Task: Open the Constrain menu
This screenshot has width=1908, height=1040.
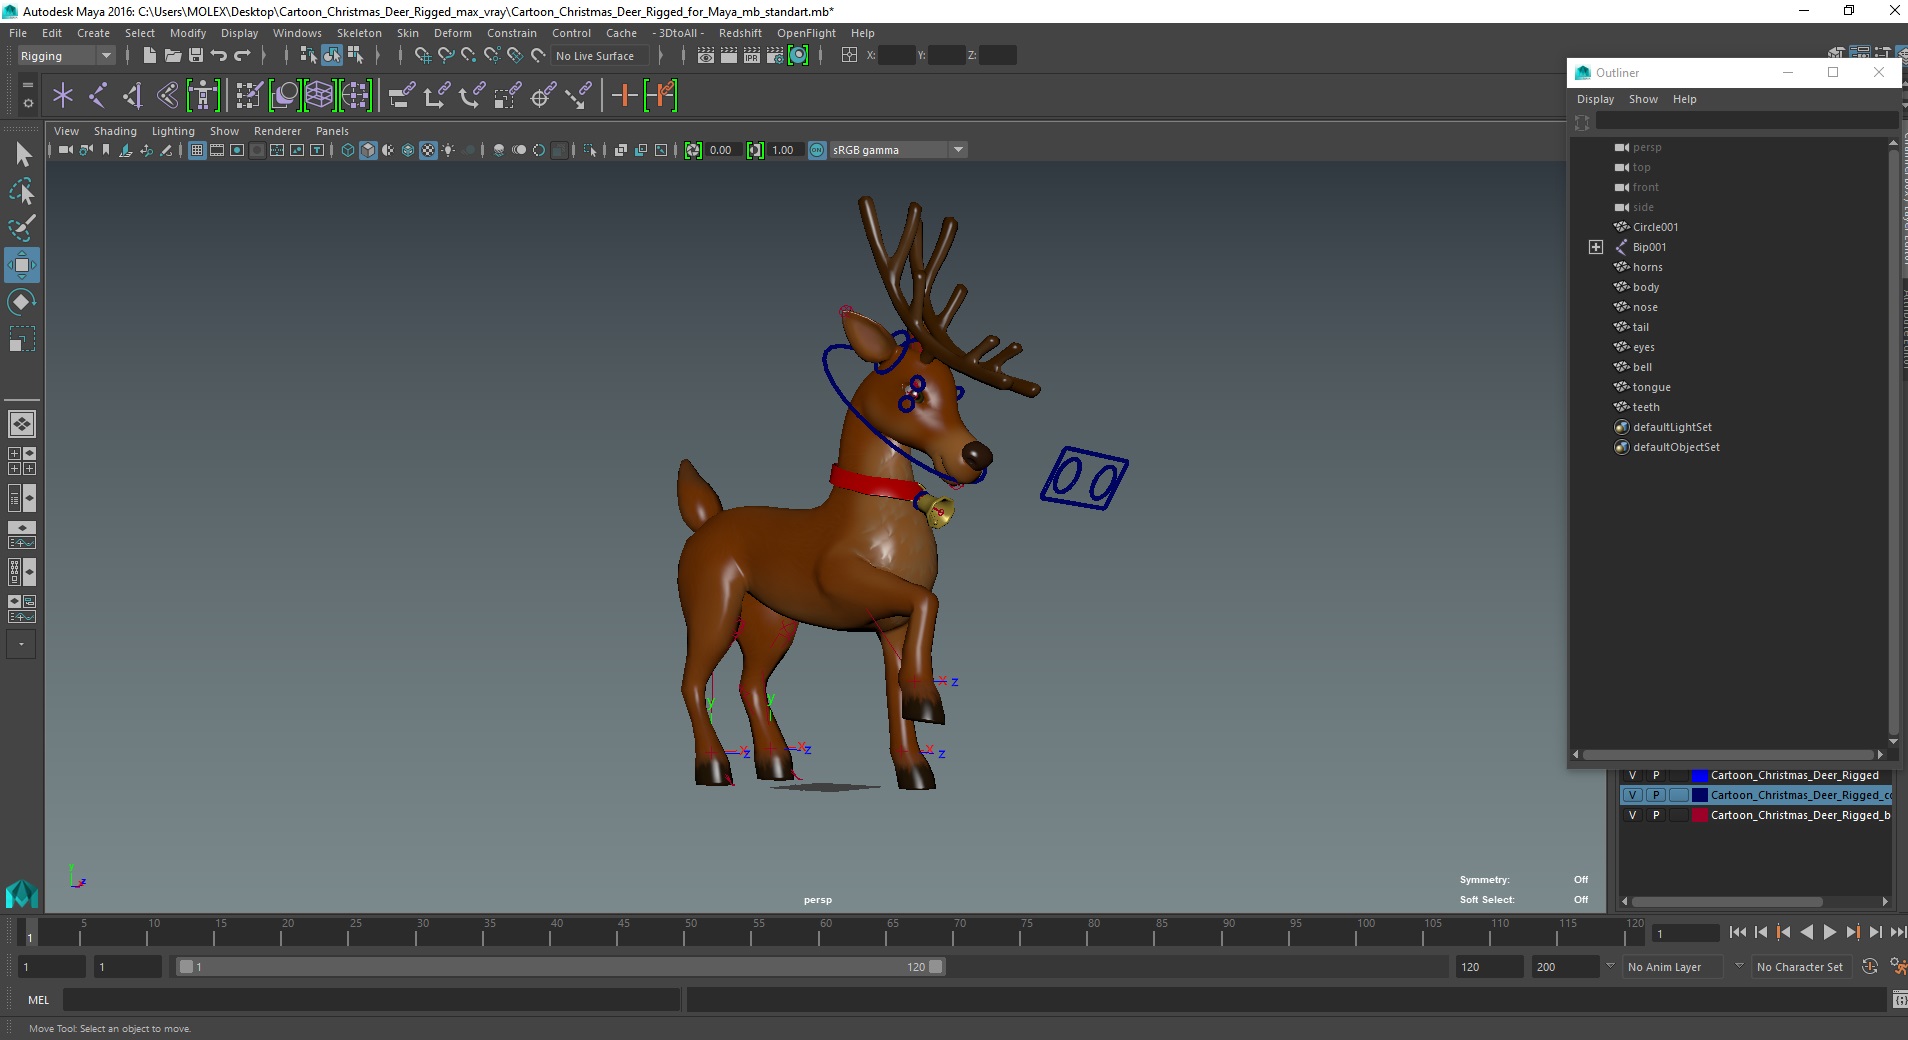Action: (x=511, y=33)
